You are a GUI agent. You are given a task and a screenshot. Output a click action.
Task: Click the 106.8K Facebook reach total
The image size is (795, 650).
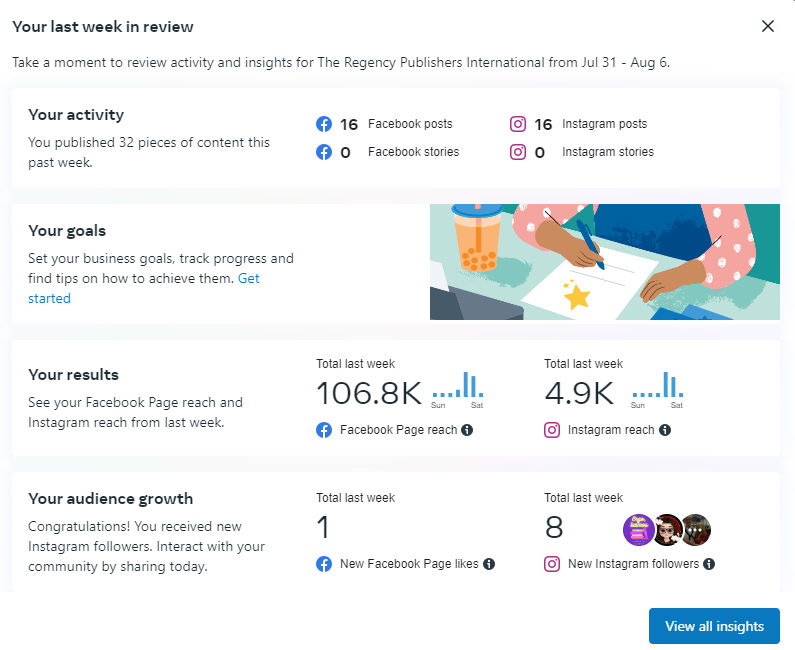point(369,393)
